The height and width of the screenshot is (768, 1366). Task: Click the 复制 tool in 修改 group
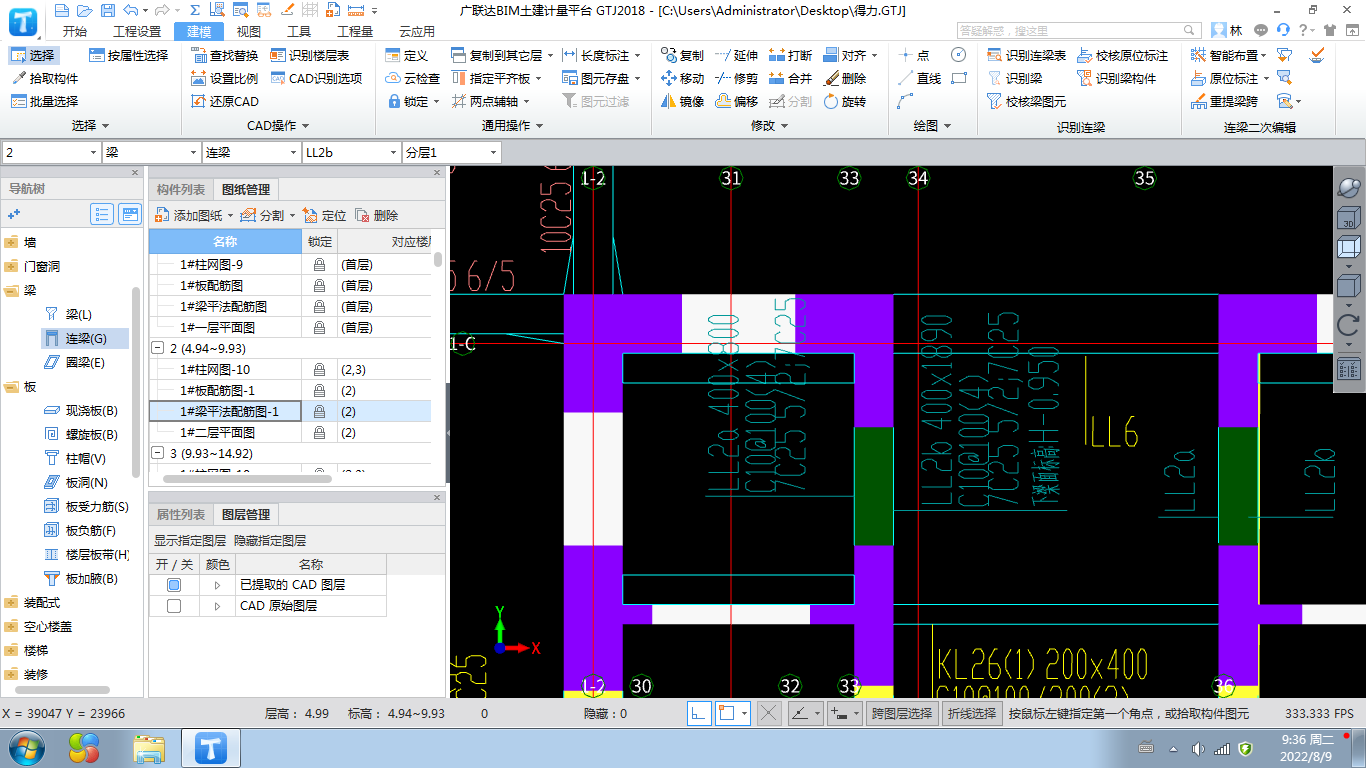pyautogui.click(x=682, y=55)
